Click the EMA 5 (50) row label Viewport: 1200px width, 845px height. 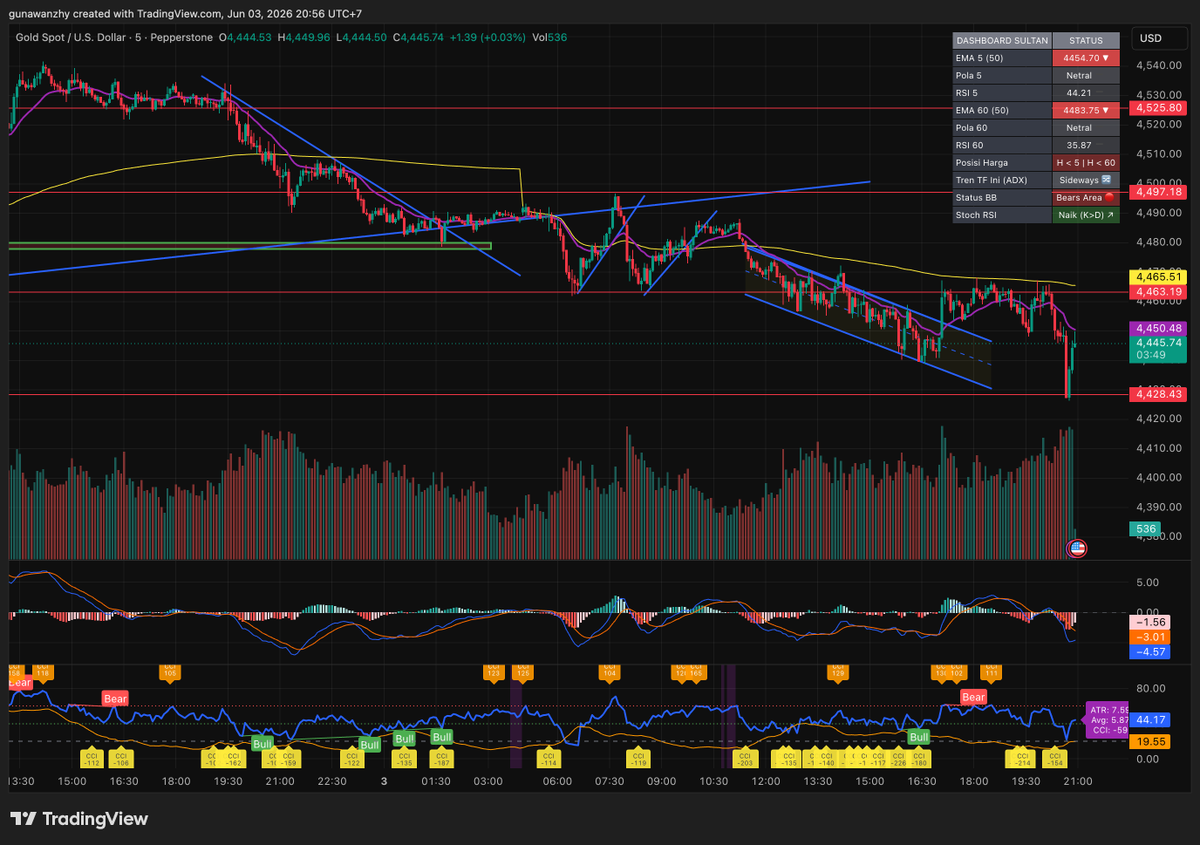(982, 58)
